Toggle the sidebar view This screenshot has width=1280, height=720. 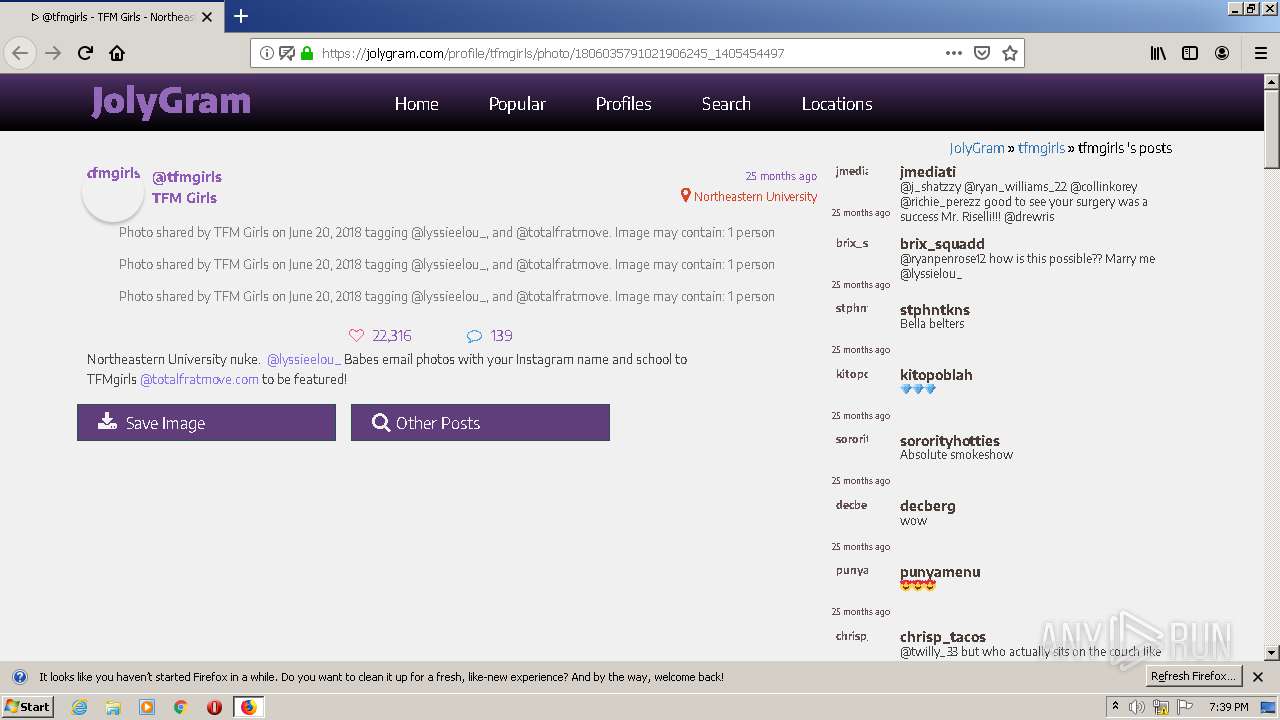point(1190,53)
